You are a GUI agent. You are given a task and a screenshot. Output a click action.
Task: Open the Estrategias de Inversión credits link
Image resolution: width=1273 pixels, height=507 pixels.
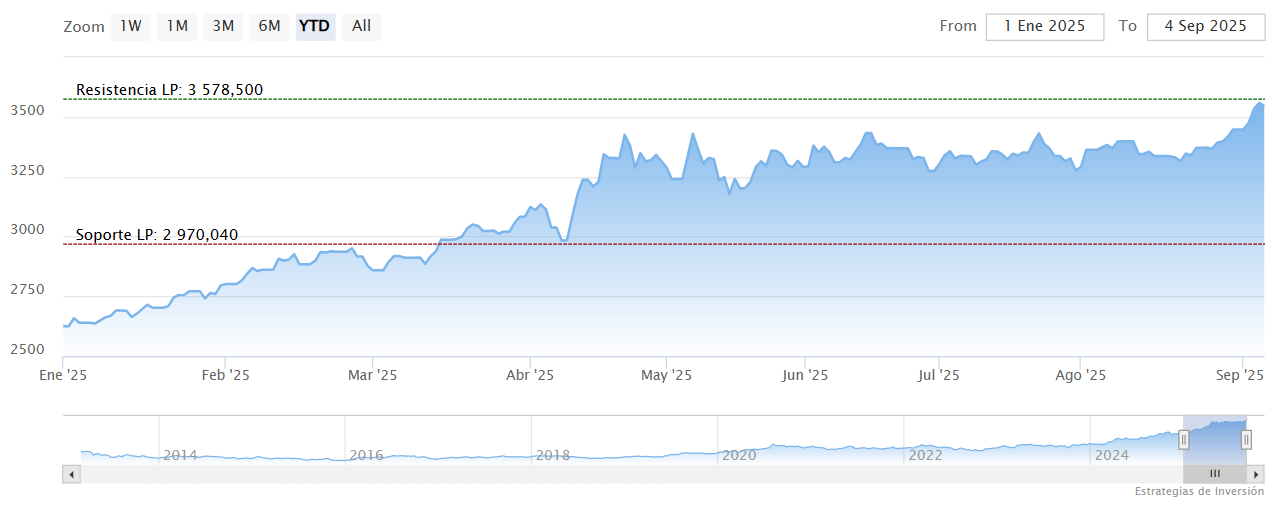coord(1199,492)
